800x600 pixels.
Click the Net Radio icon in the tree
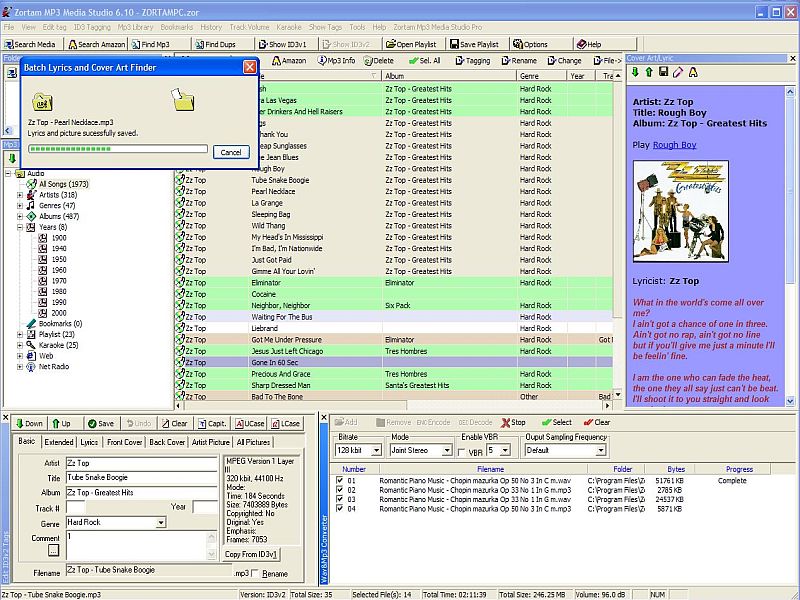tap(31, 367)
